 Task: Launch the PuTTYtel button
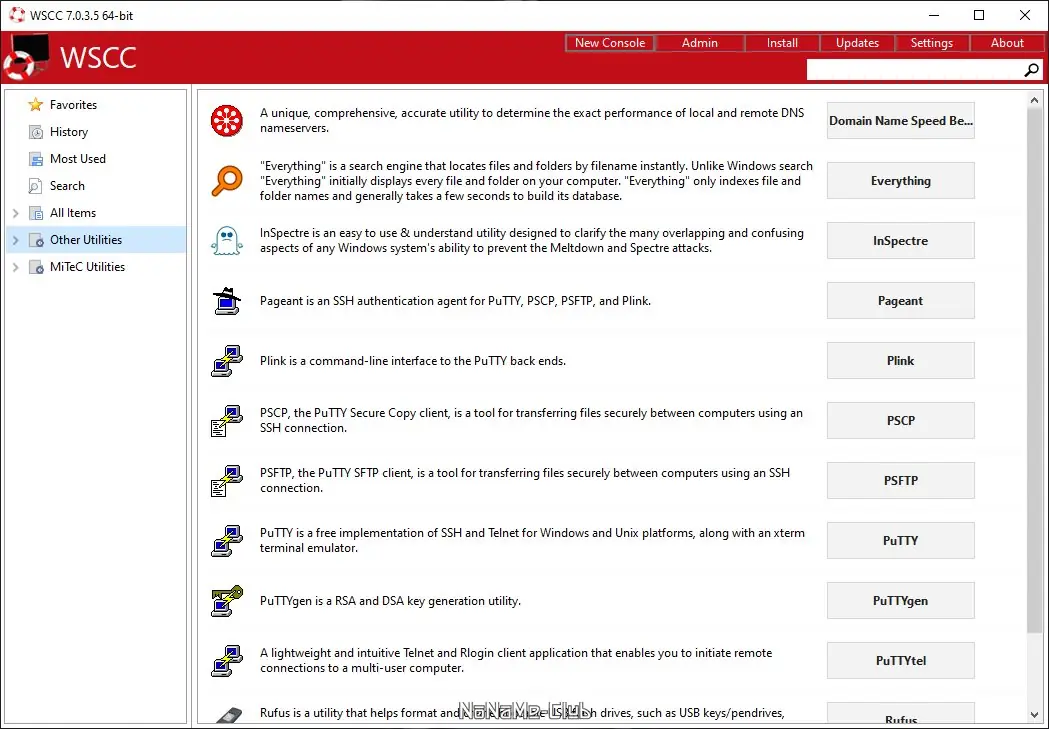coord(900,661)
